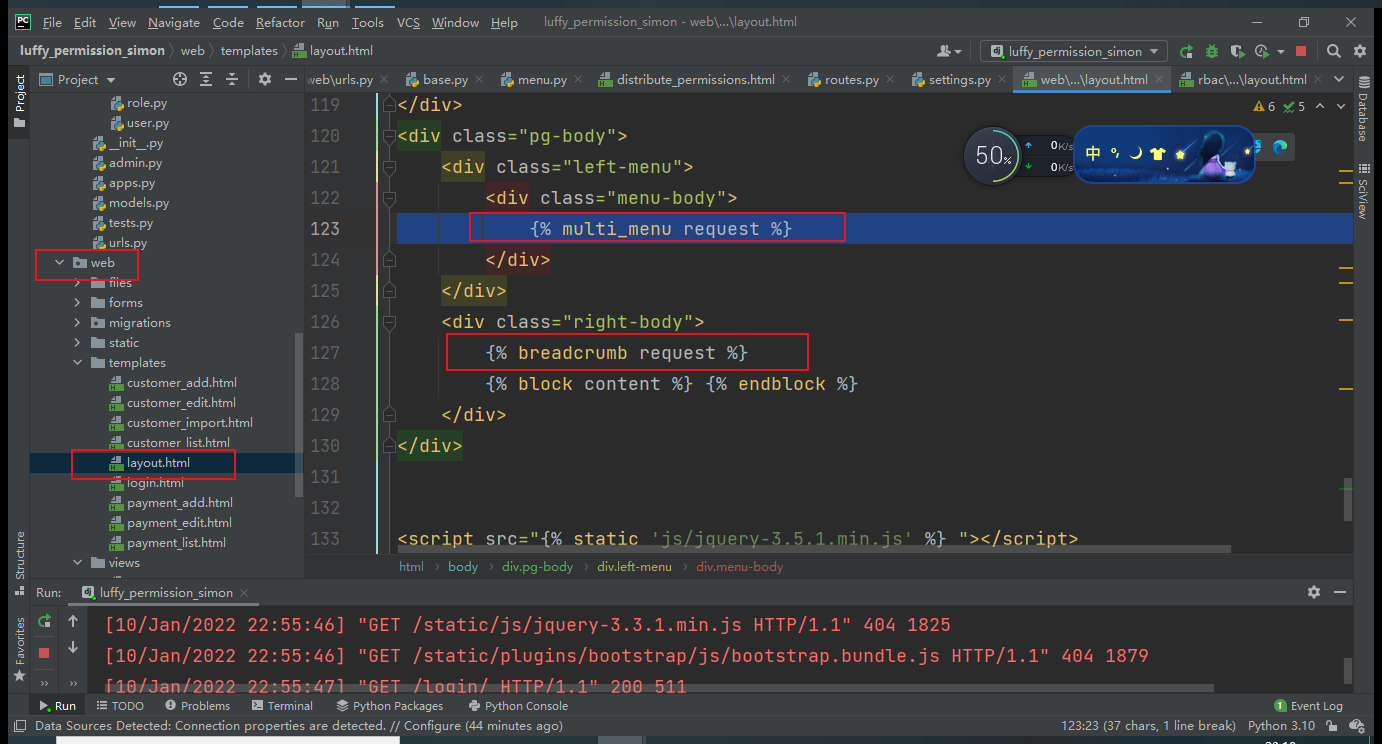Screen dimensions: 1382x744
Task: Open the Problems tool window
Action: (196, 705)
